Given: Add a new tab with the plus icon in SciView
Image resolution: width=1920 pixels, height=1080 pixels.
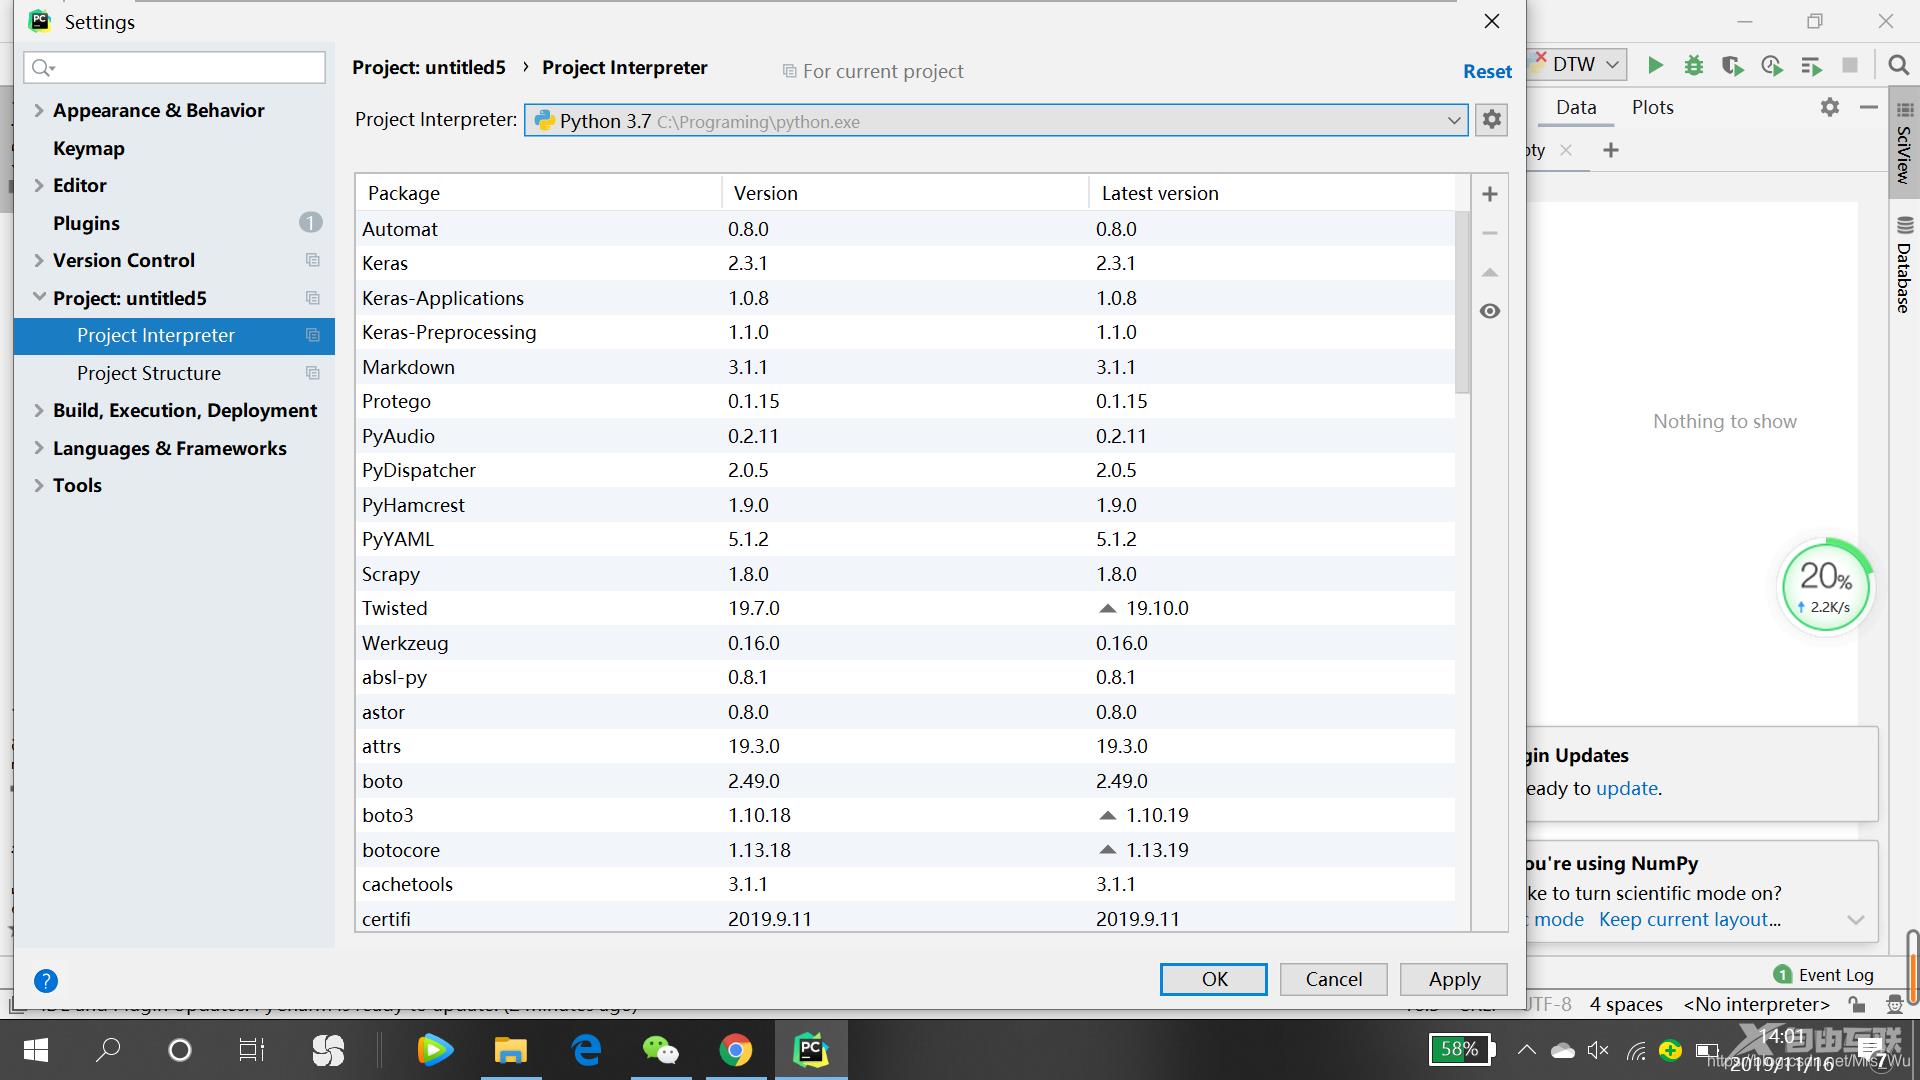Looking at the screenshot, I should [1610, 150].
